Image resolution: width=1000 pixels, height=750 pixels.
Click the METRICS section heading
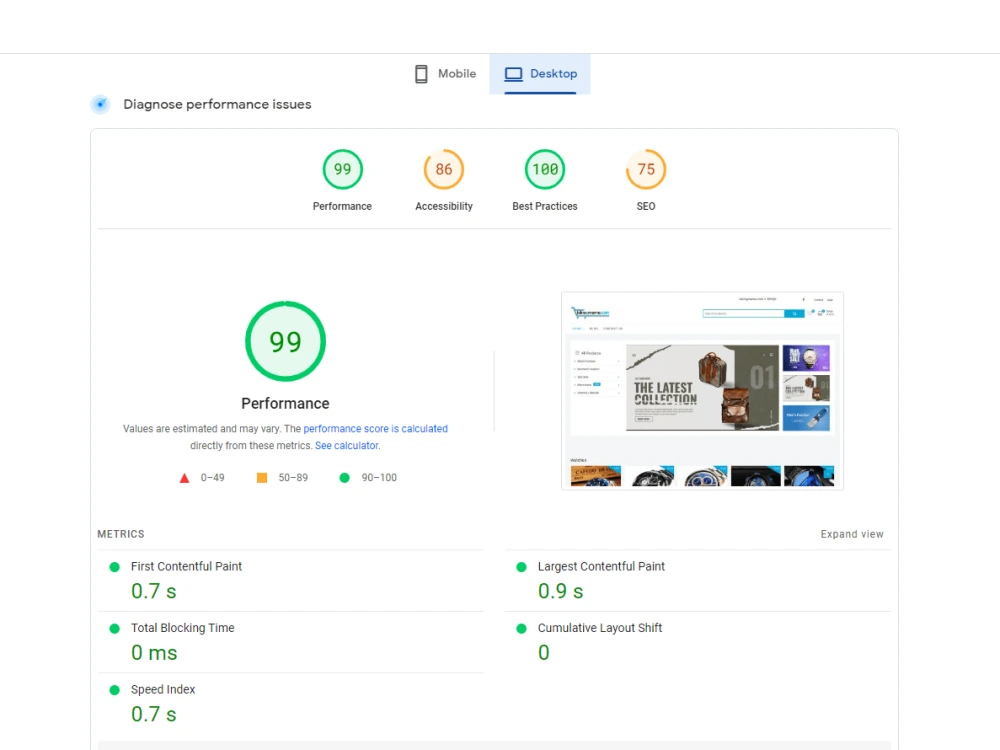coord(121,534)
